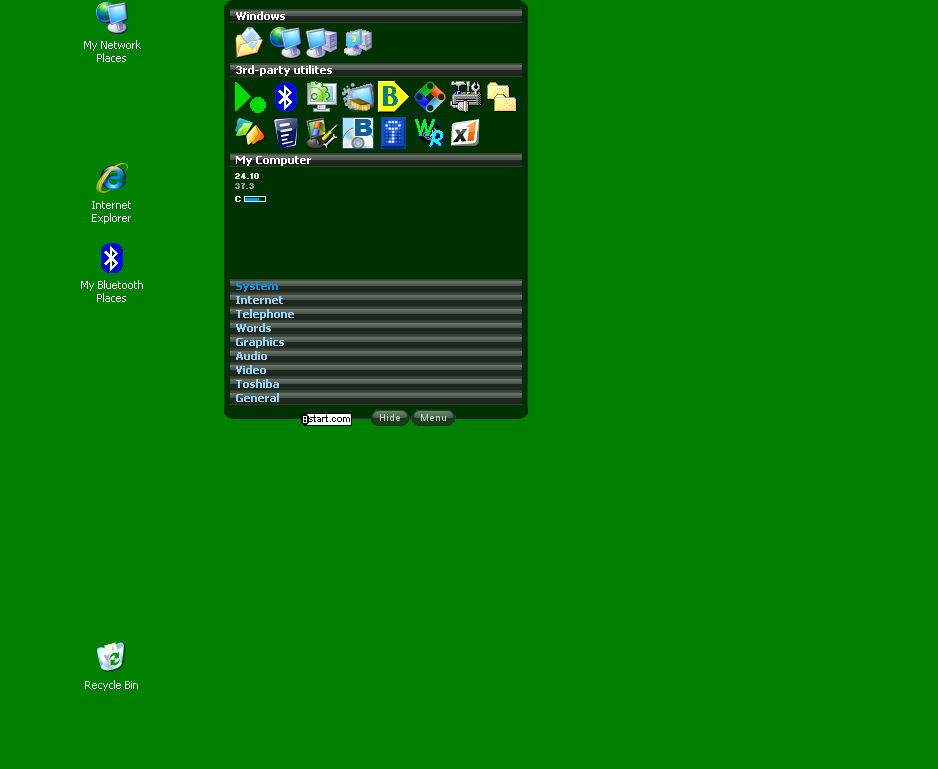
Task: Launch the screen-cleaning brush utility
Action: pyautogui.click(x=358, y=97)
